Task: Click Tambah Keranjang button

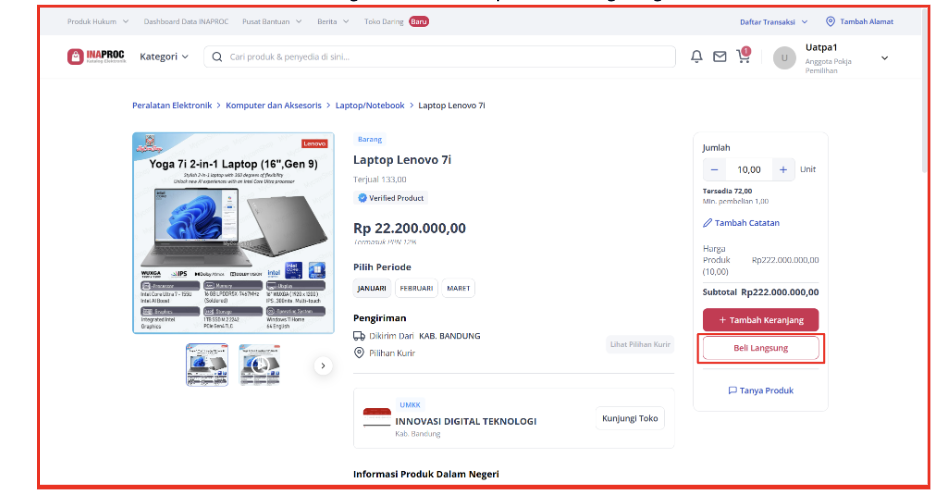Action: (761, 320)
